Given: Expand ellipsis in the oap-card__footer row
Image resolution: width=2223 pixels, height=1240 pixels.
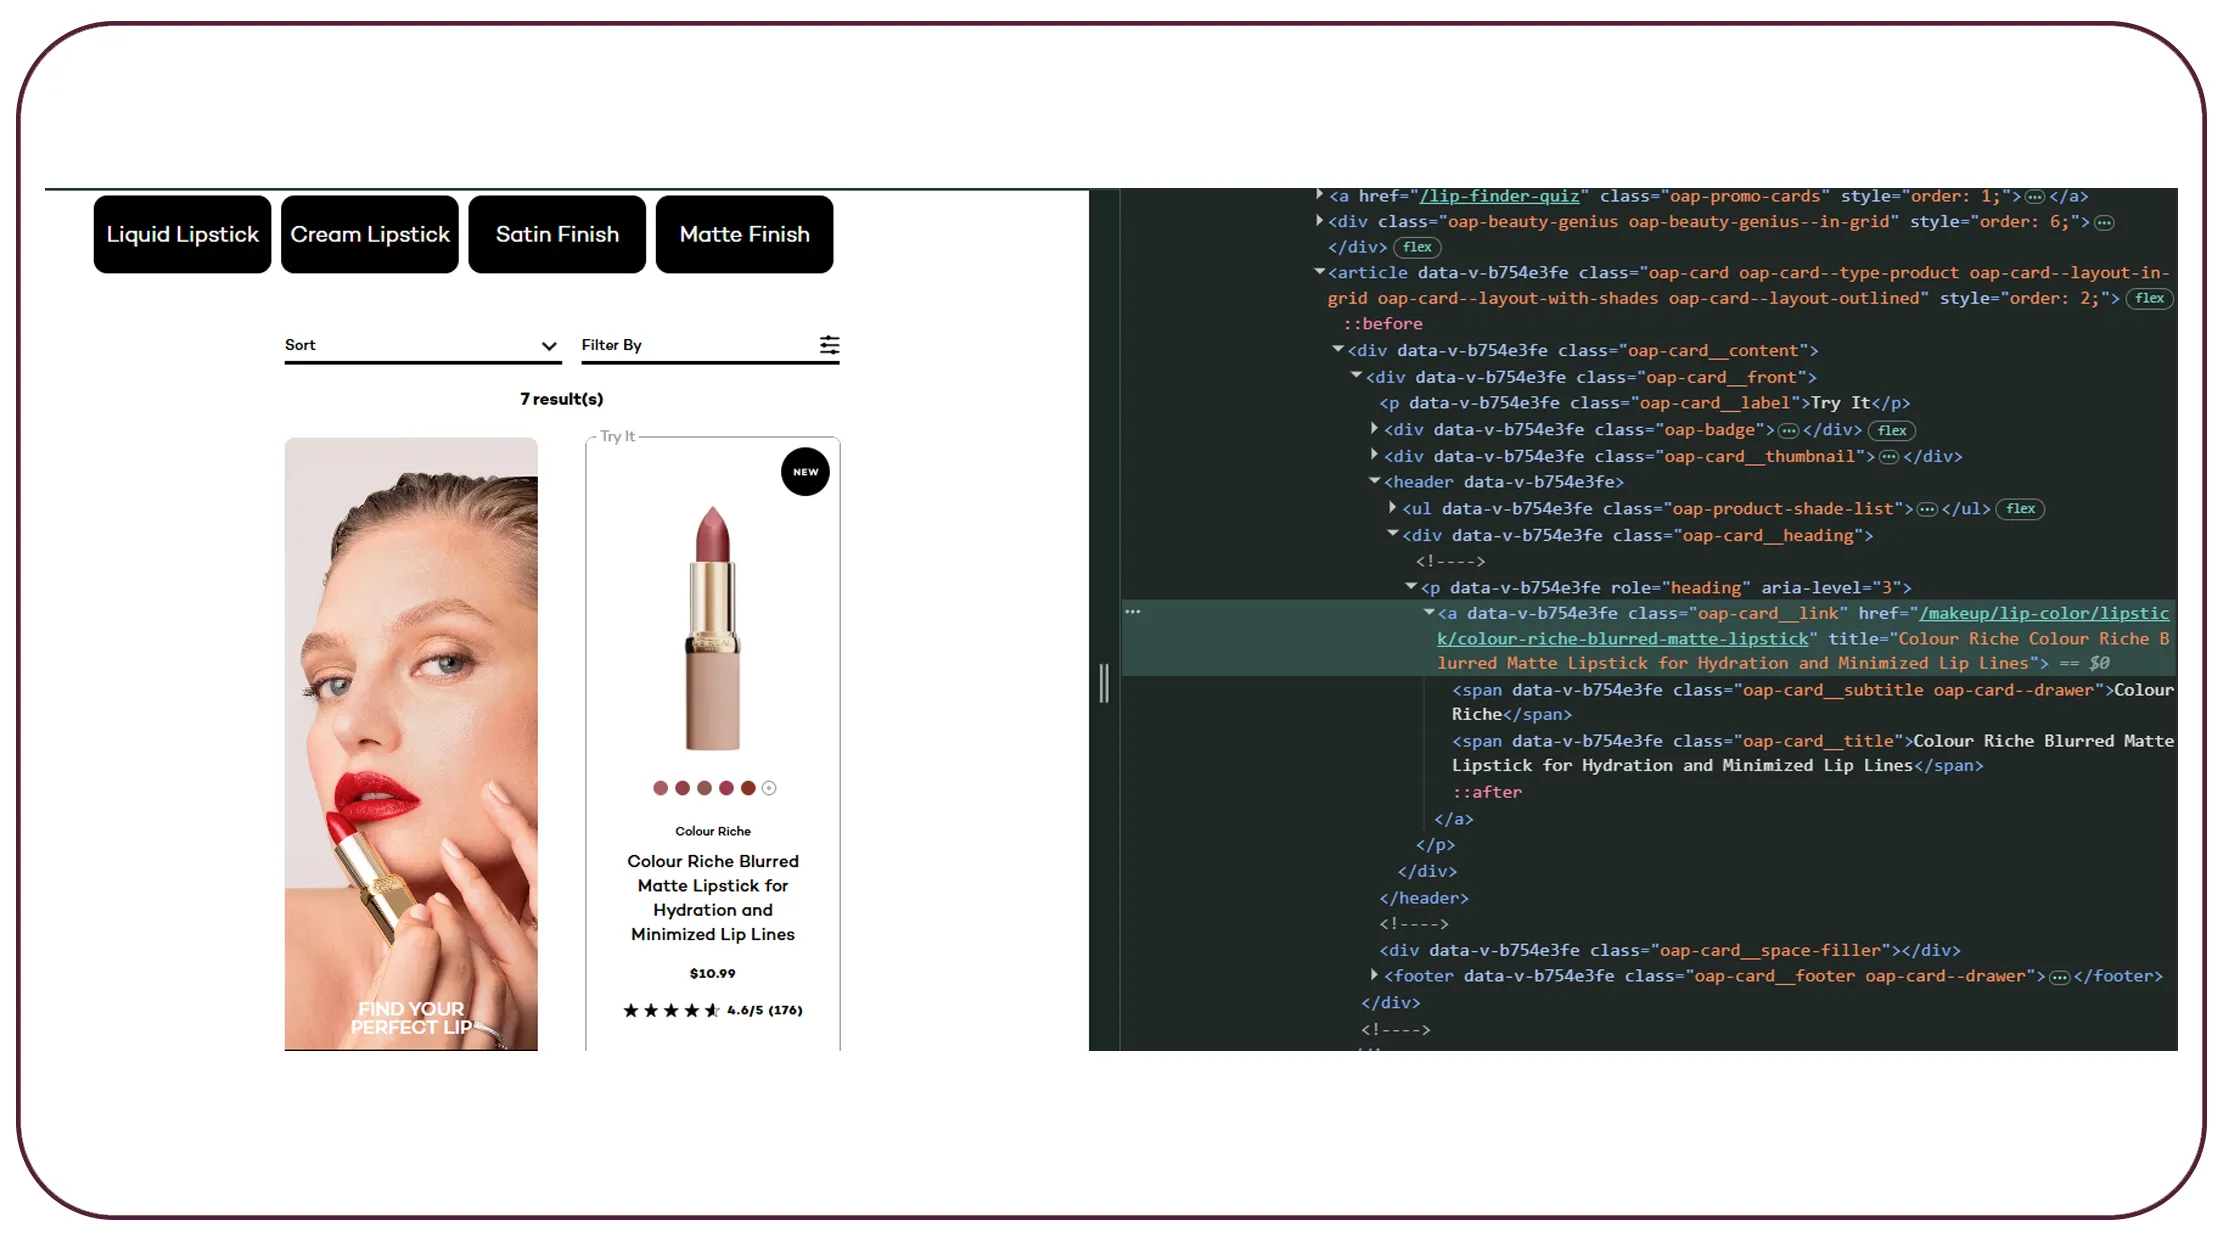Looking at the screenshot, I should point(2059,977).
